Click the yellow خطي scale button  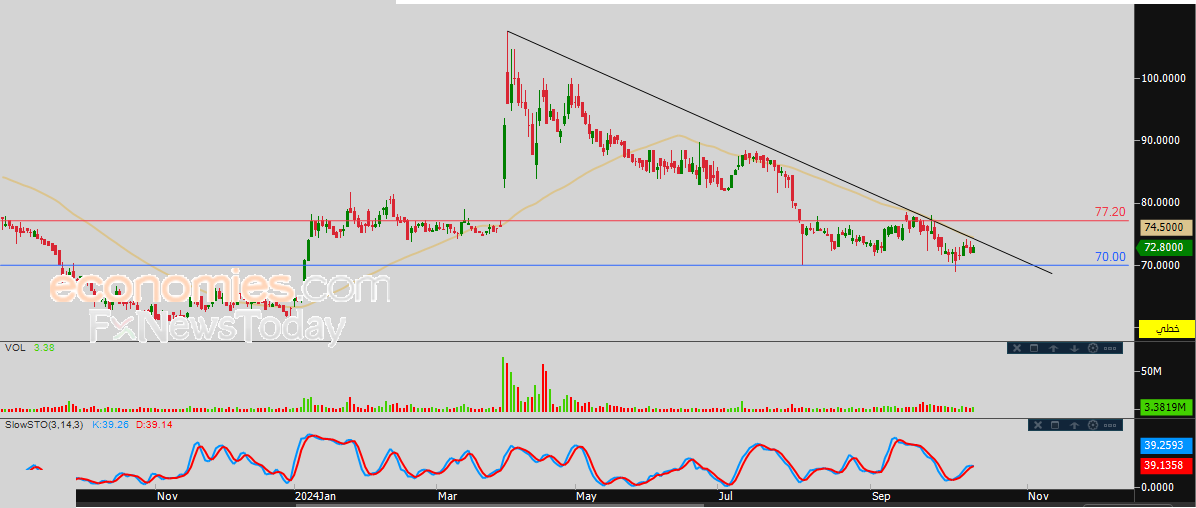[1166, 330]
